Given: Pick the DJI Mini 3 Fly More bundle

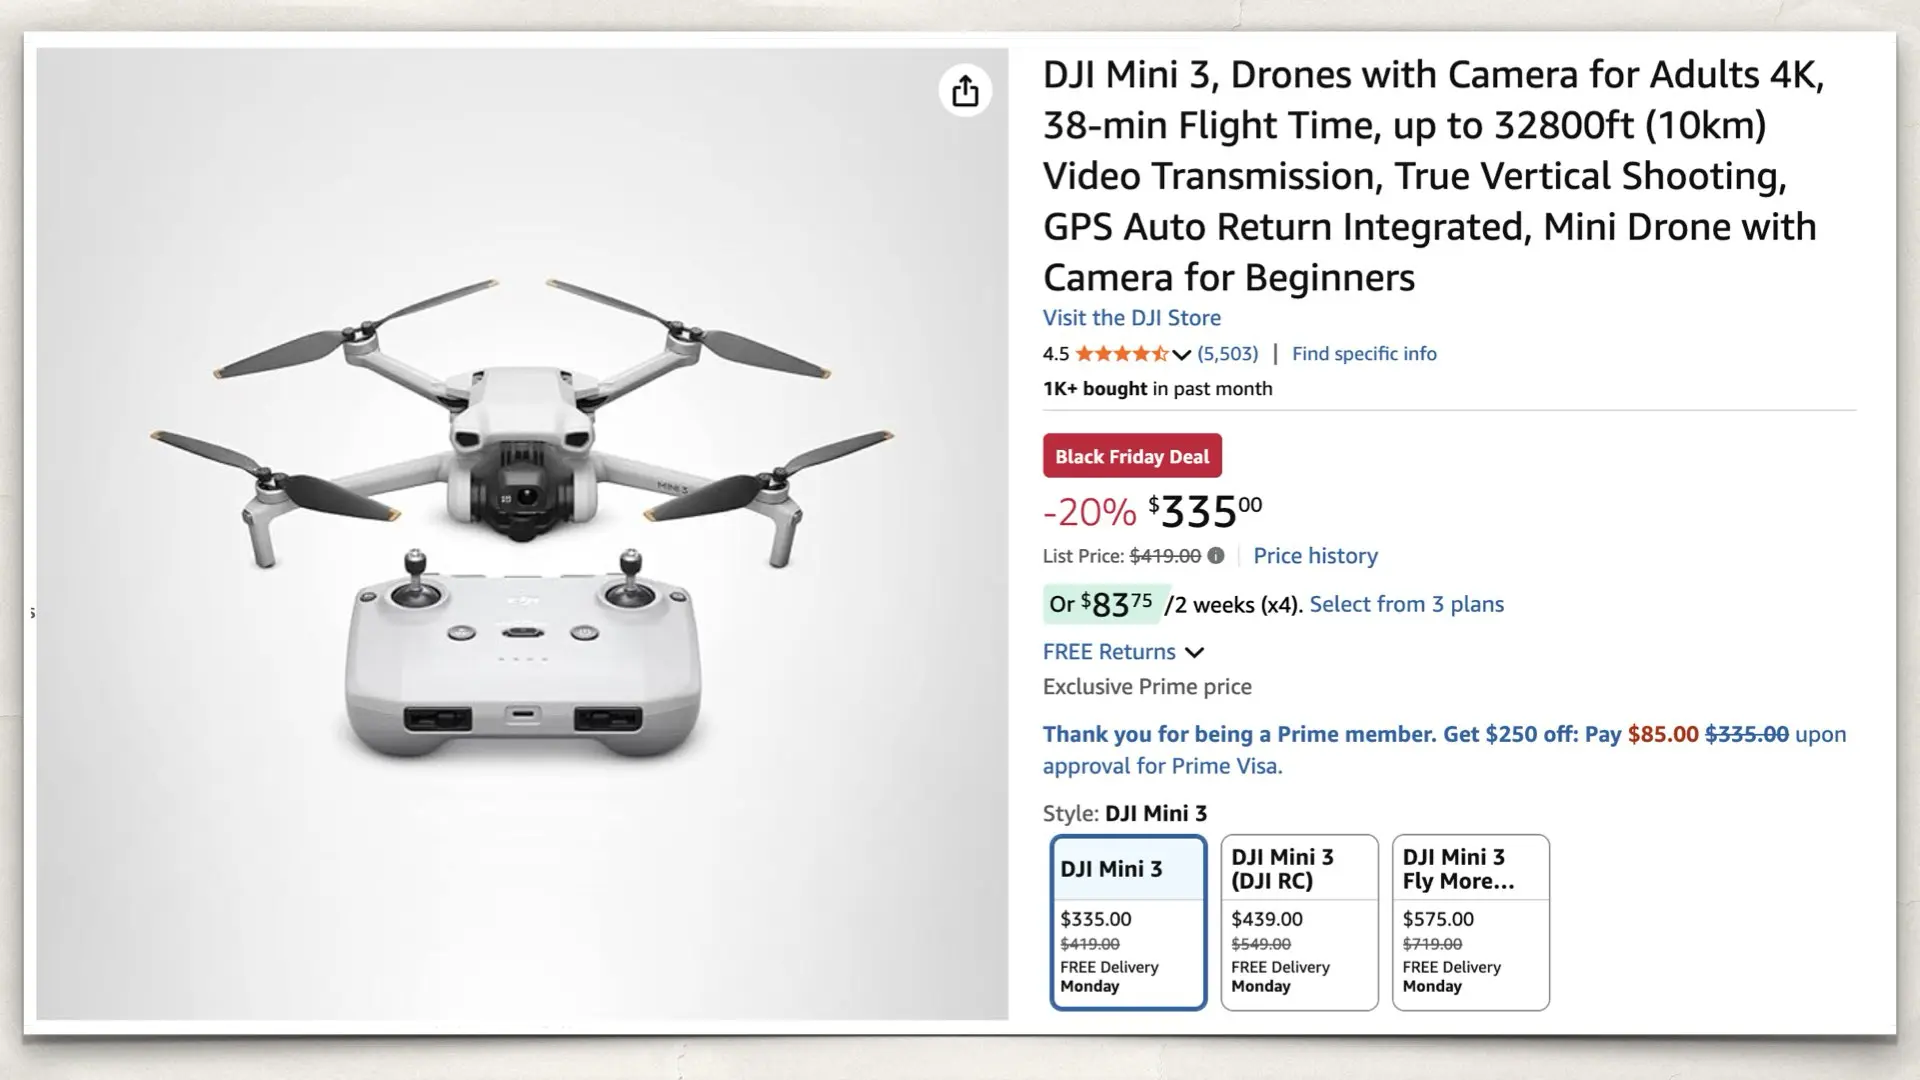Looking at the screenshot, I should click(1470, 920).
